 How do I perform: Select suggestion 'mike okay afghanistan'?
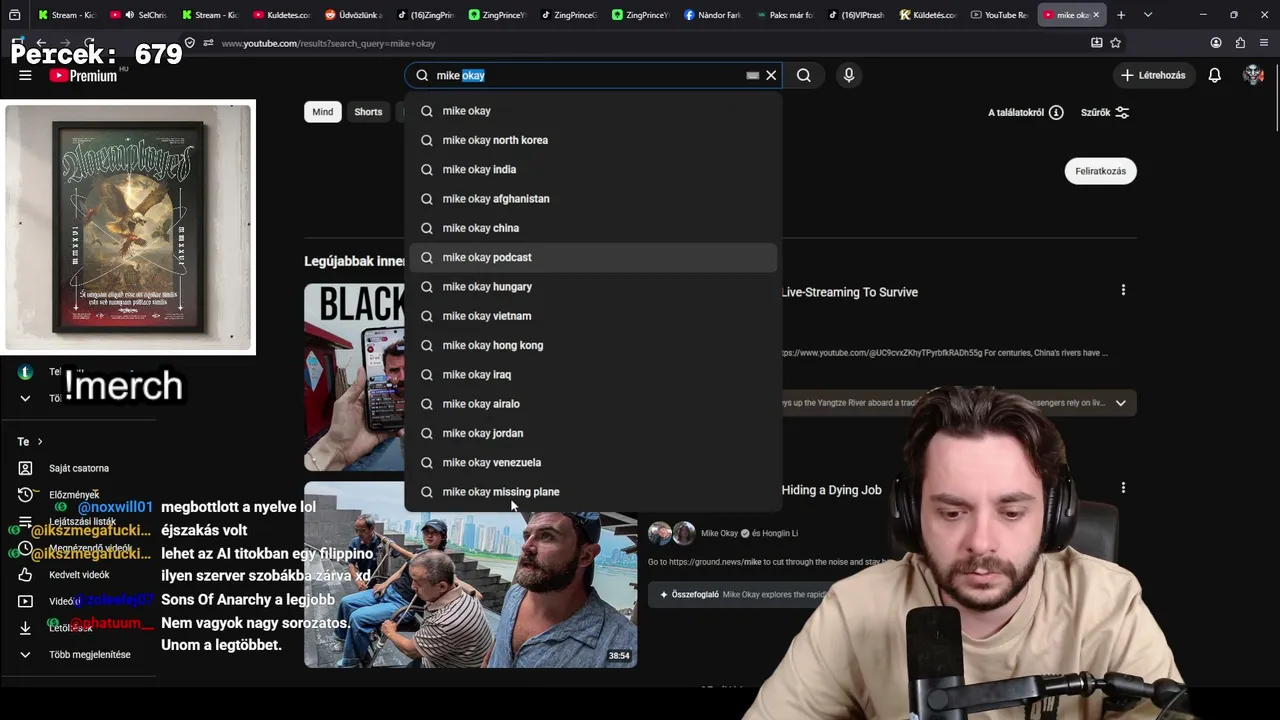(593, 199)
